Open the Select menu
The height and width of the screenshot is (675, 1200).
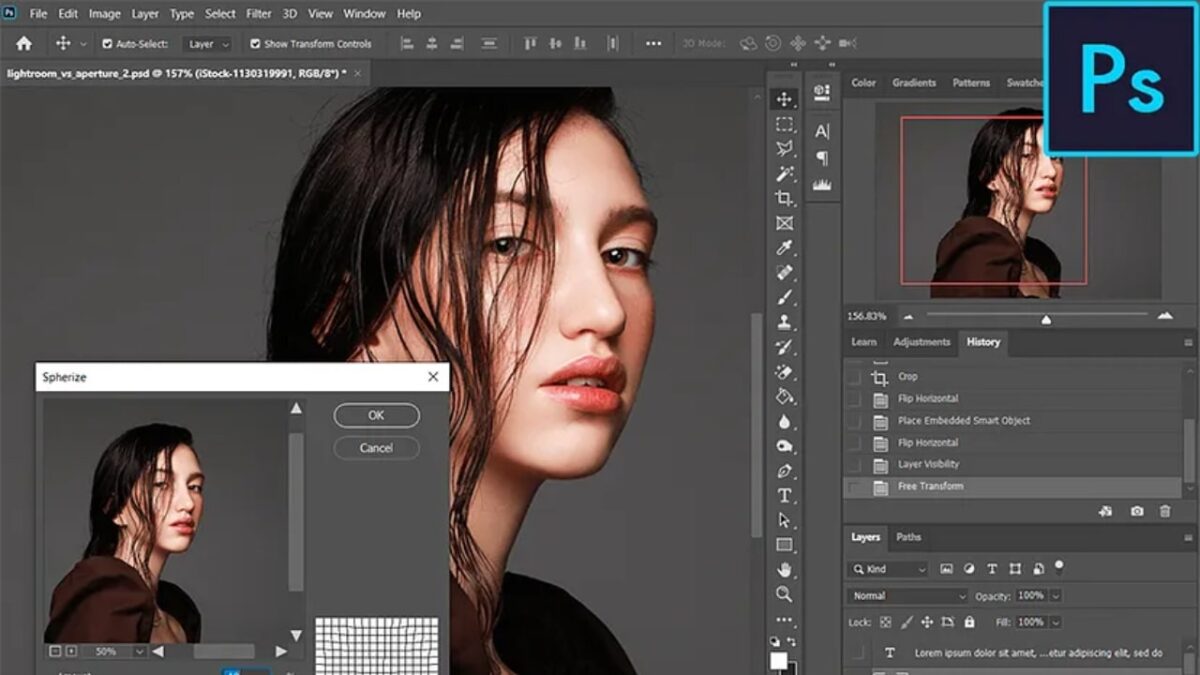[220, 14]
